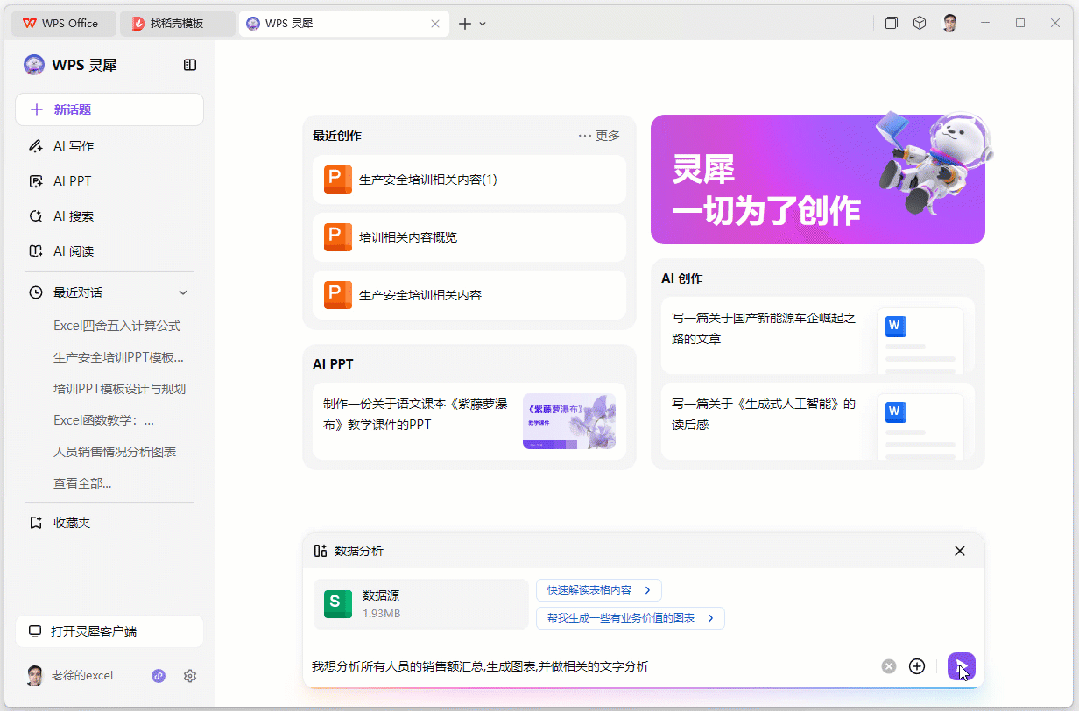Click 打开灵犀客户端 button
1079x711 pixels.
[x=109, y=631]
